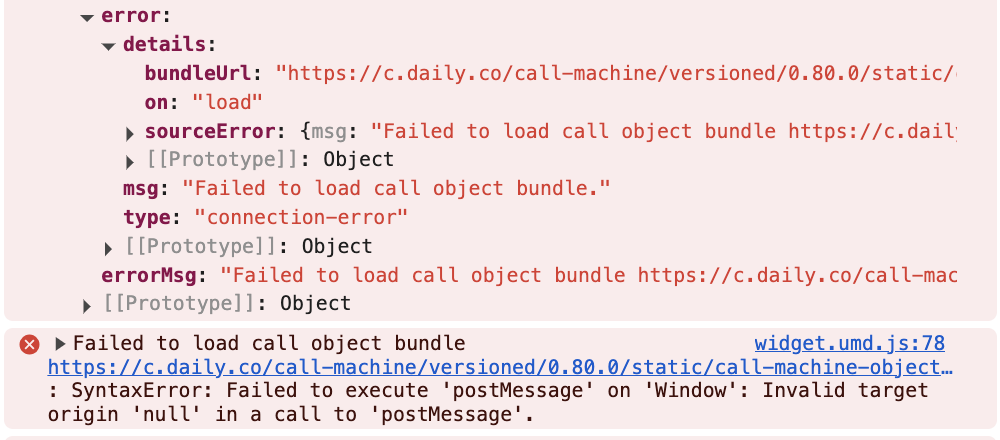Screen dimensions: 1000x440
Task: Click the red error circle icon
Action: (30, 345)
